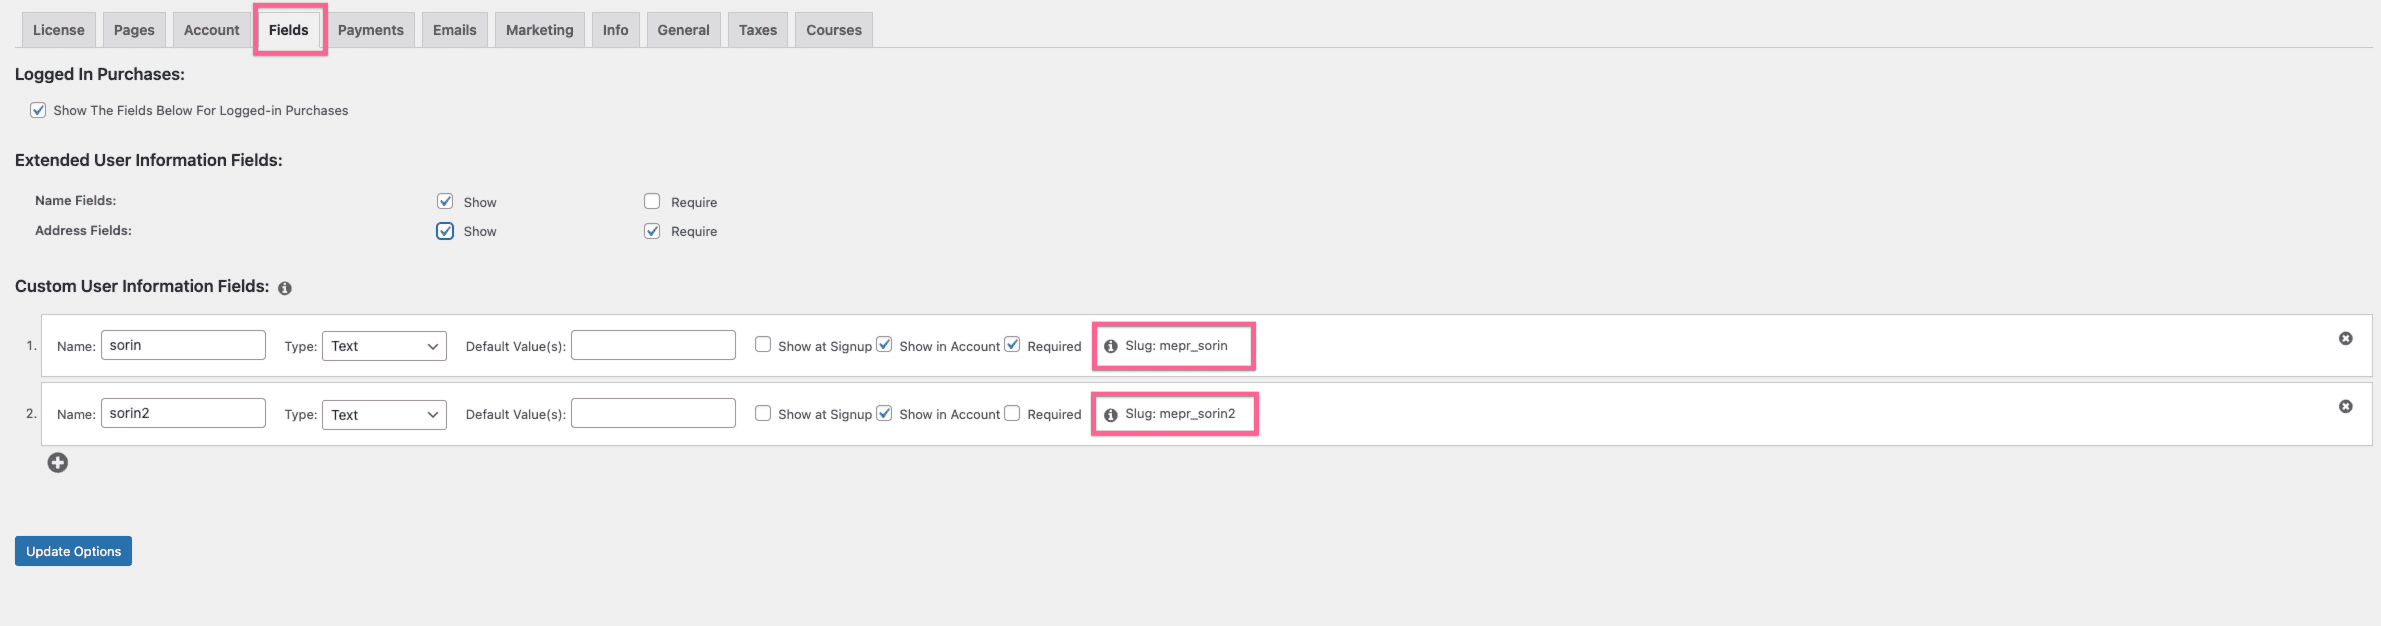
Task: Go to the Account tab
Action: tap(212, 30)
